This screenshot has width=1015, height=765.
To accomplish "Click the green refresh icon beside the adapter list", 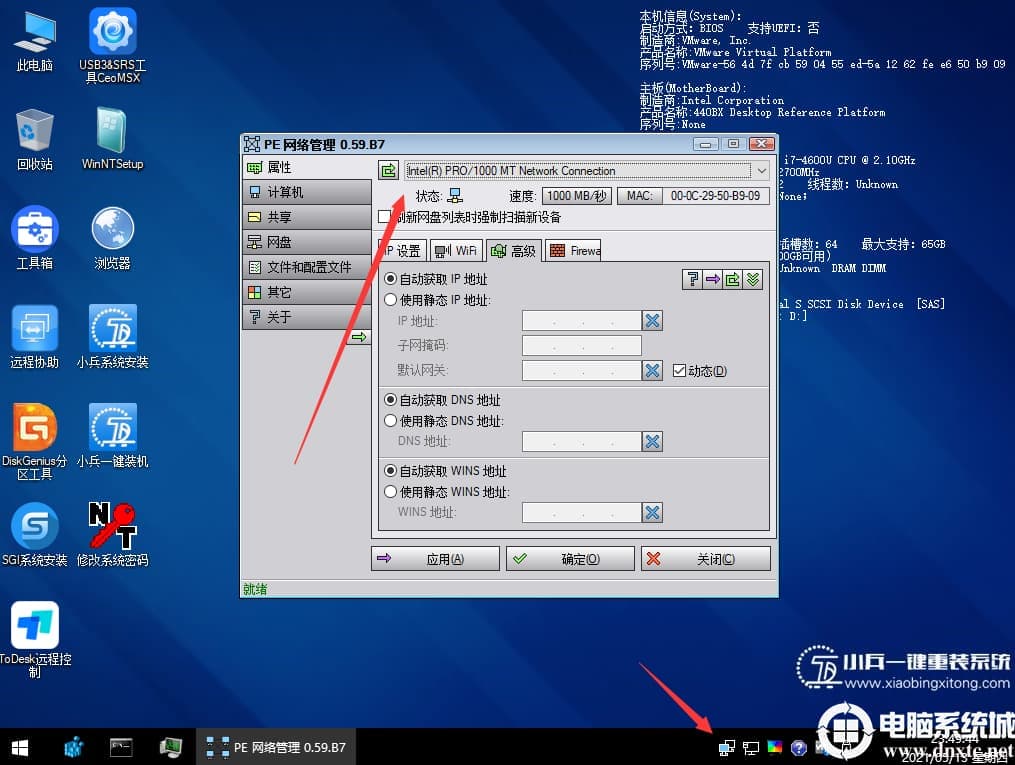I will point(388,170).
